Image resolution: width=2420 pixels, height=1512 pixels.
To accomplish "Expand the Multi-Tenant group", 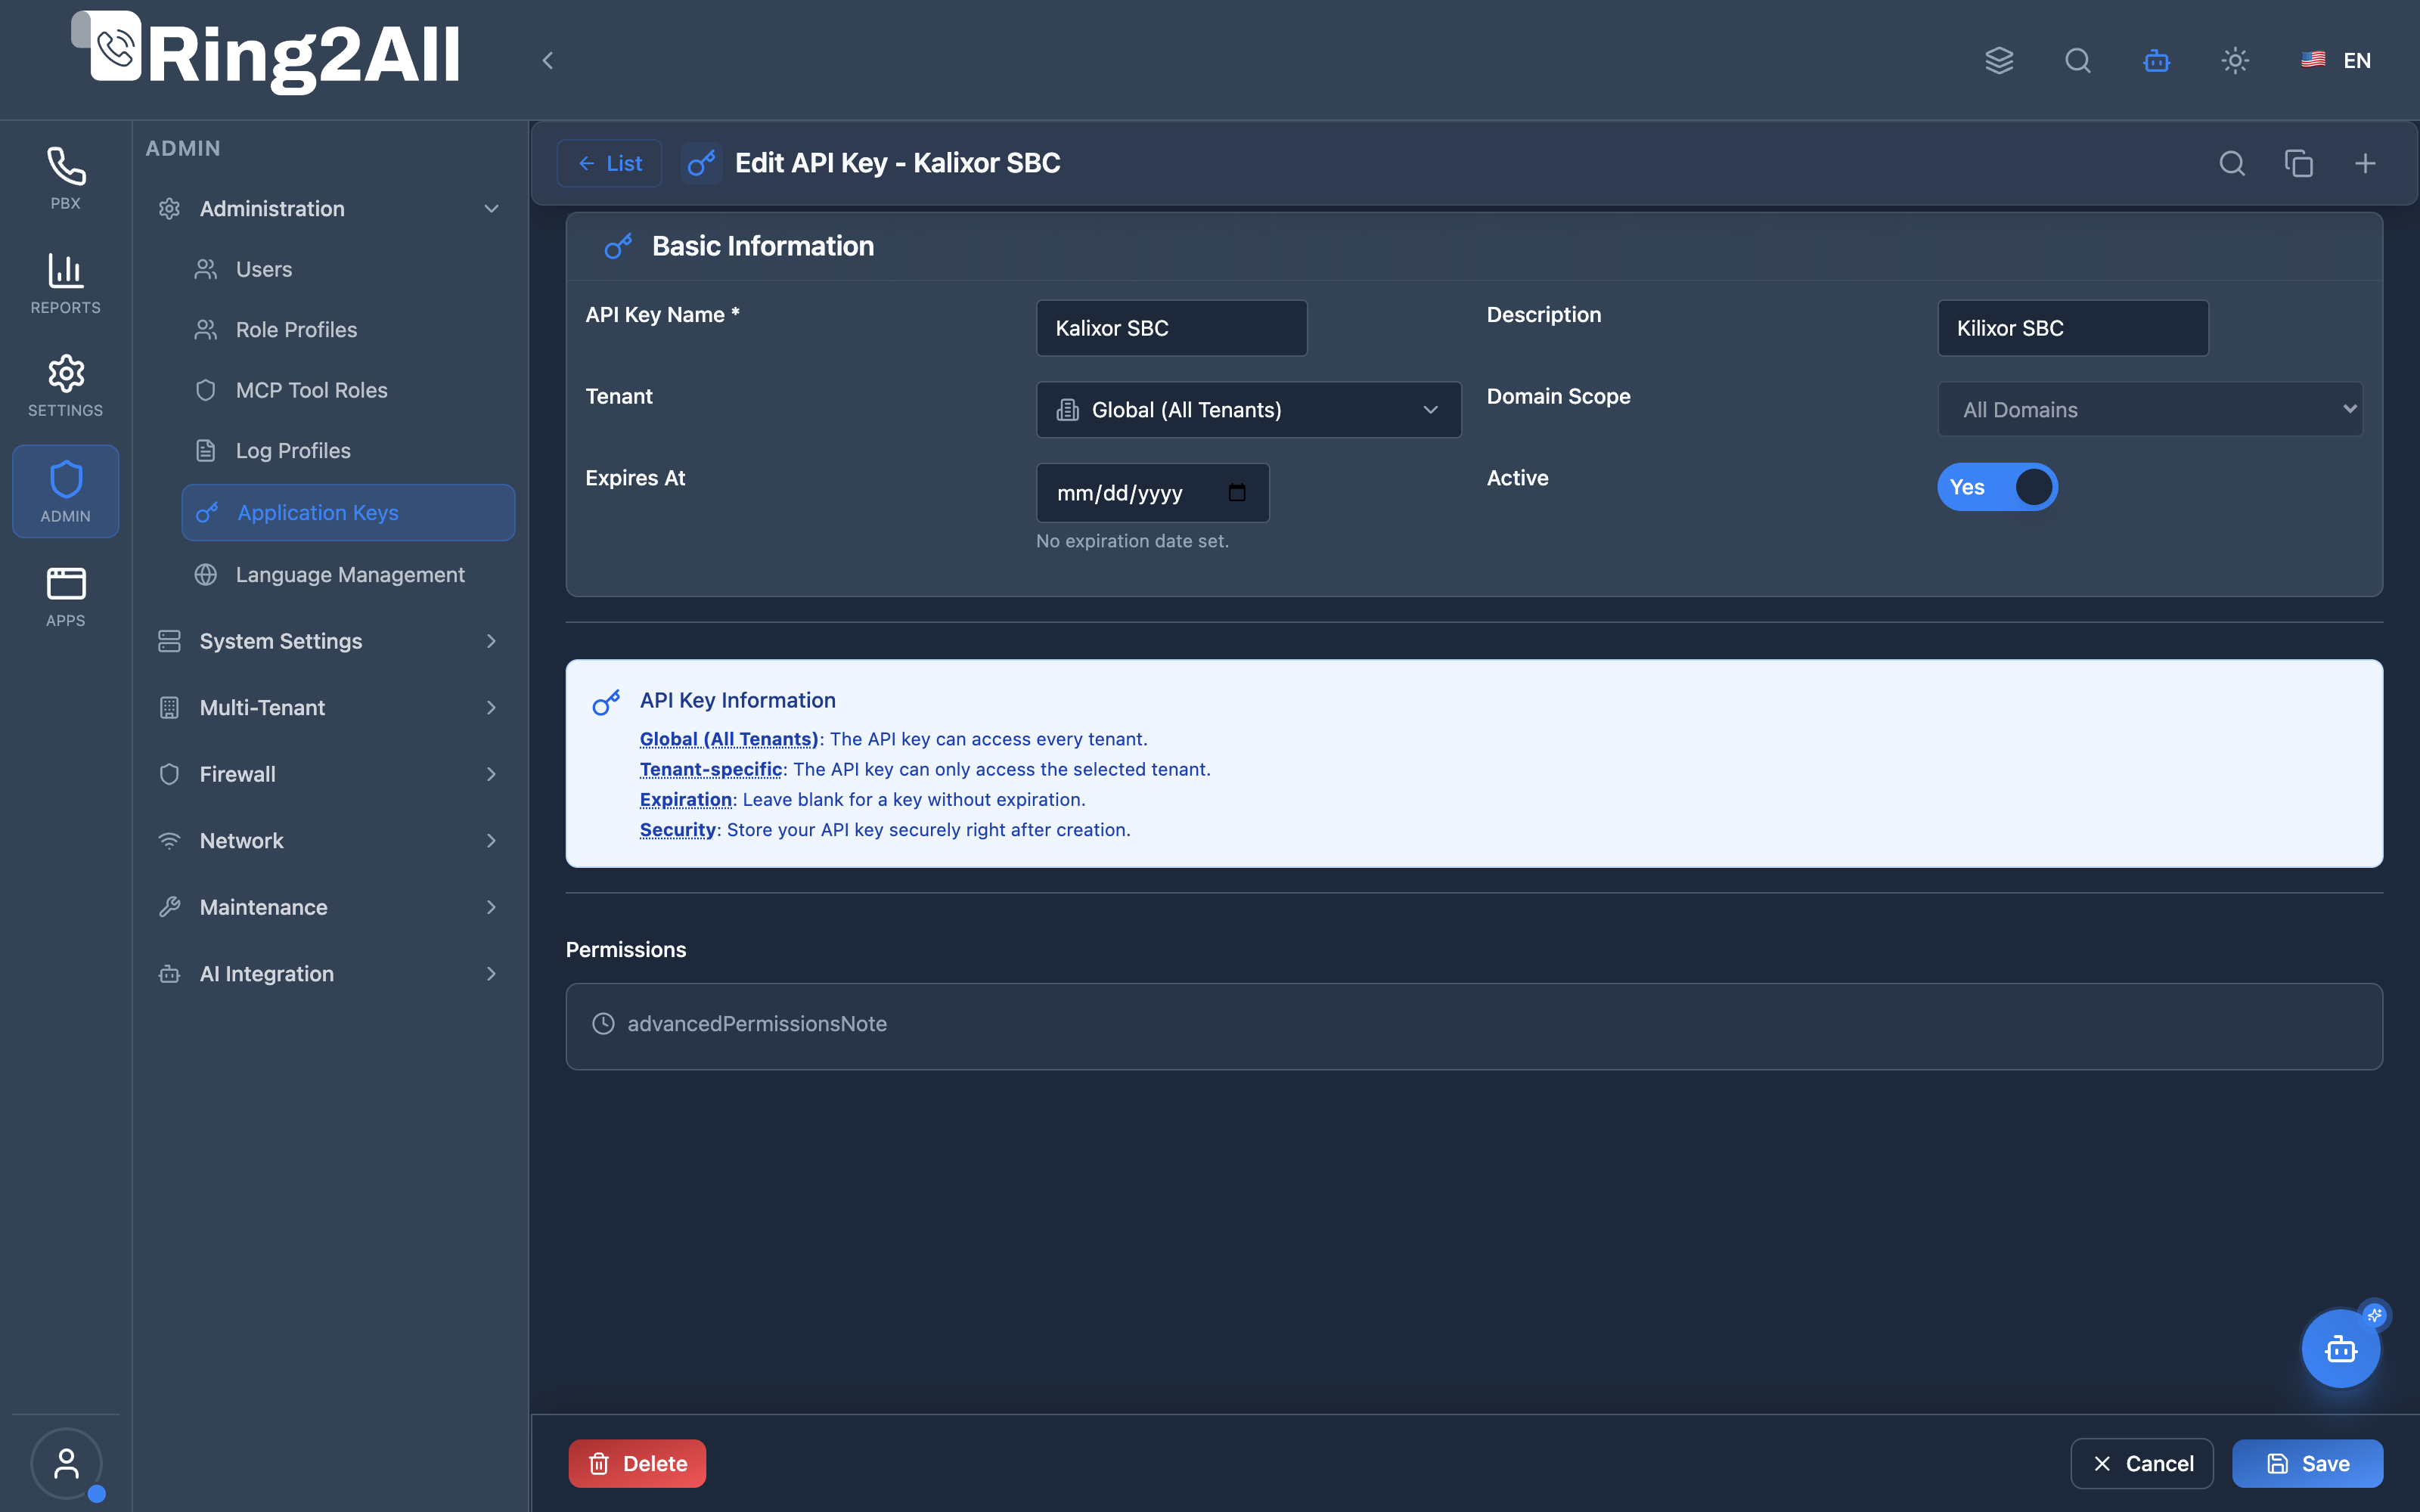I will click(329, 707).
